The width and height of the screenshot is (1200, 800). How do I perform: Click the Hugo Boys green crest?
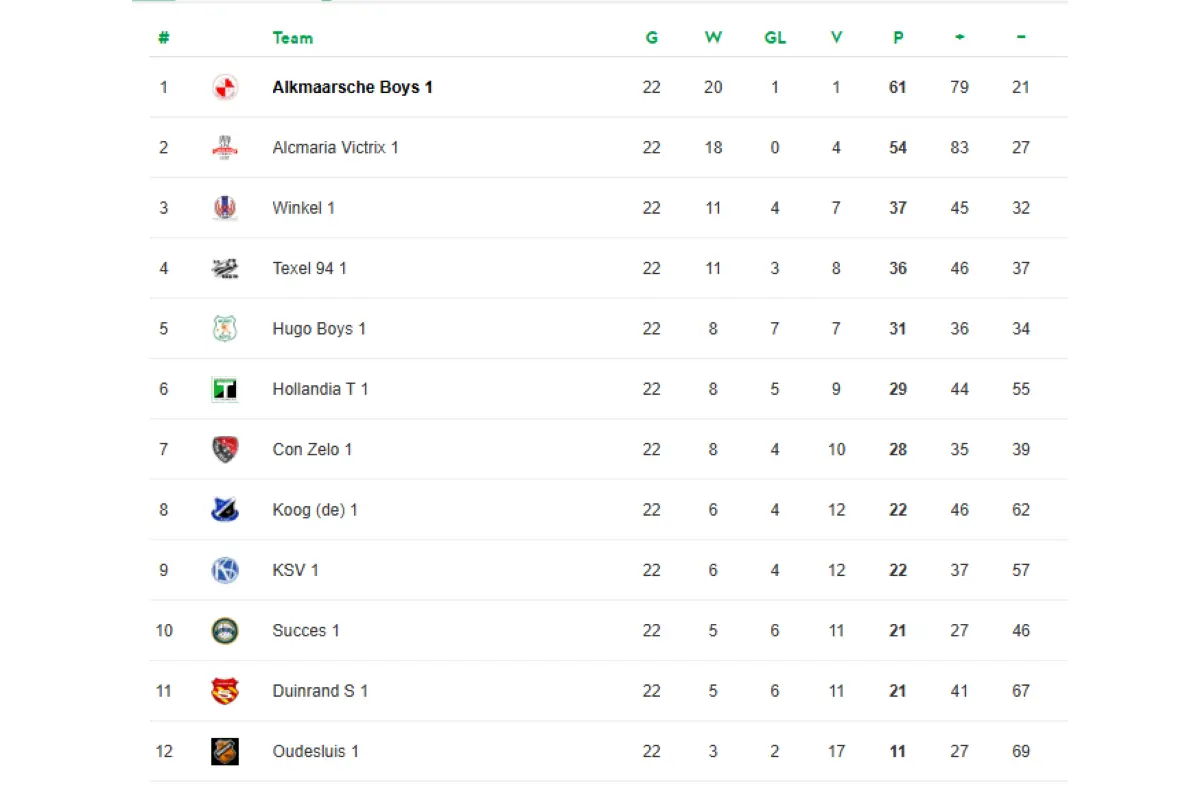pyautogui.click(x=225, y=328)
